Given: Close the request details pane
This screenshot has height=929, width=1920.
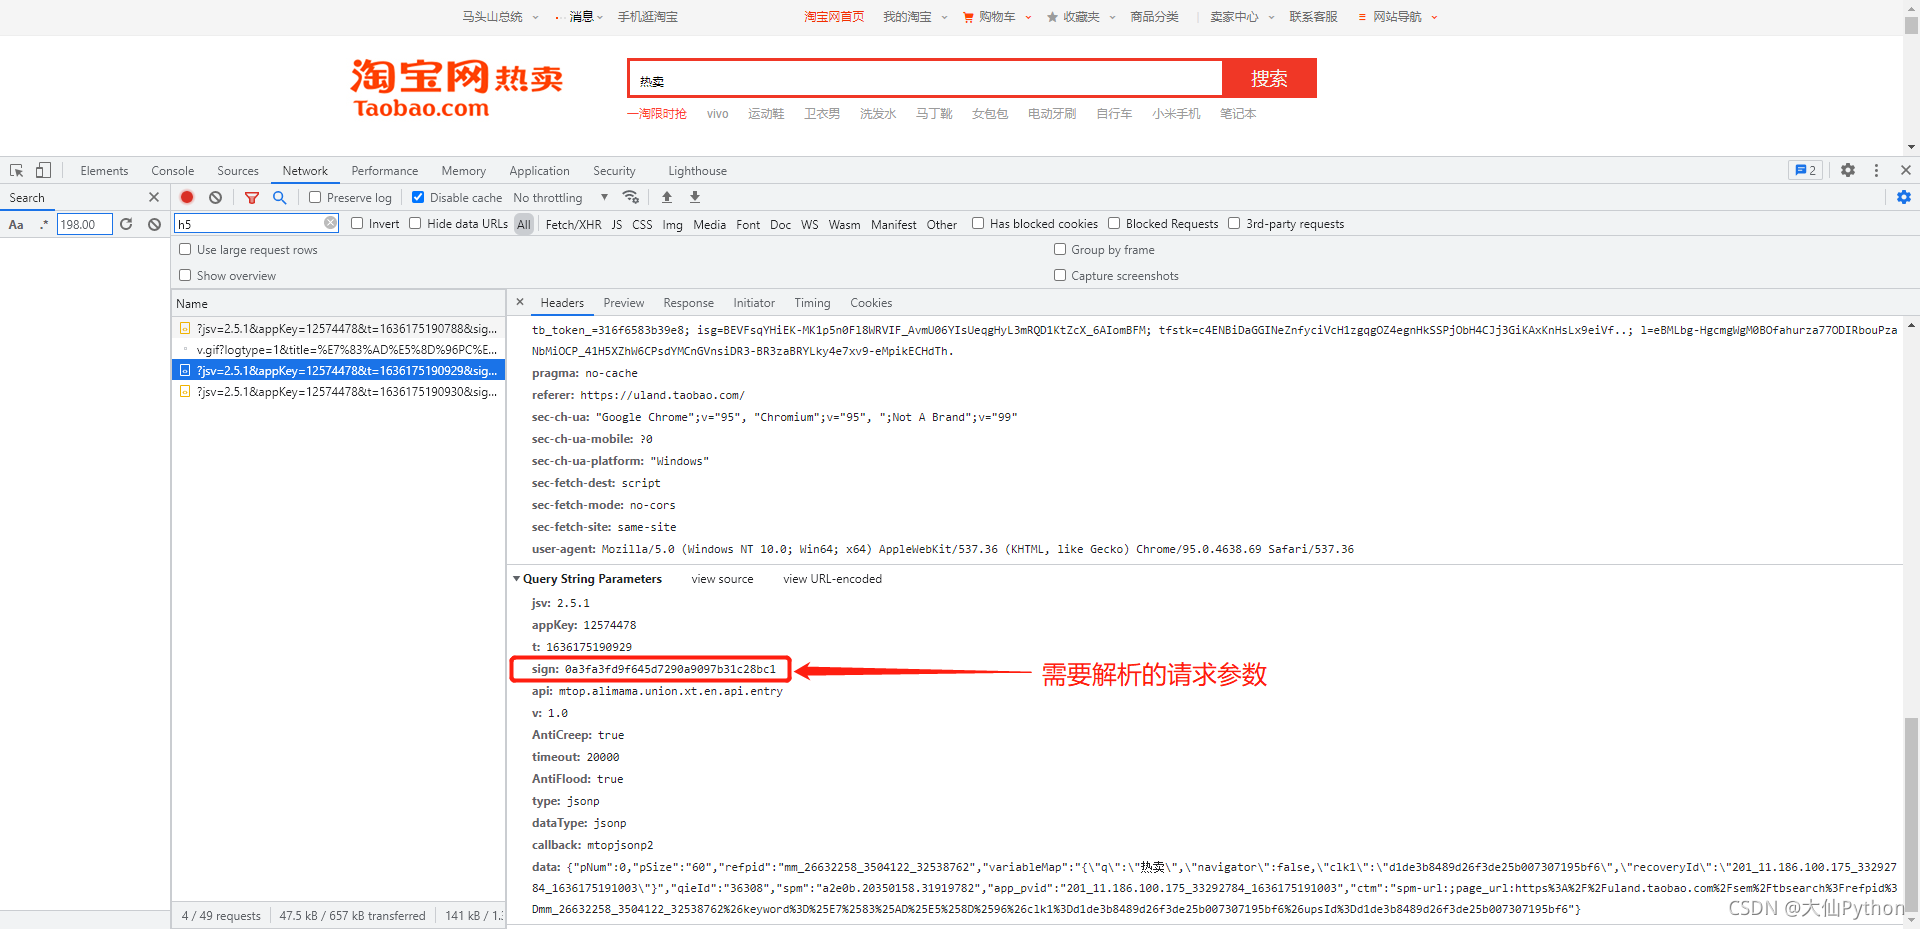Looking at the screenshot, I should (520, 302).
